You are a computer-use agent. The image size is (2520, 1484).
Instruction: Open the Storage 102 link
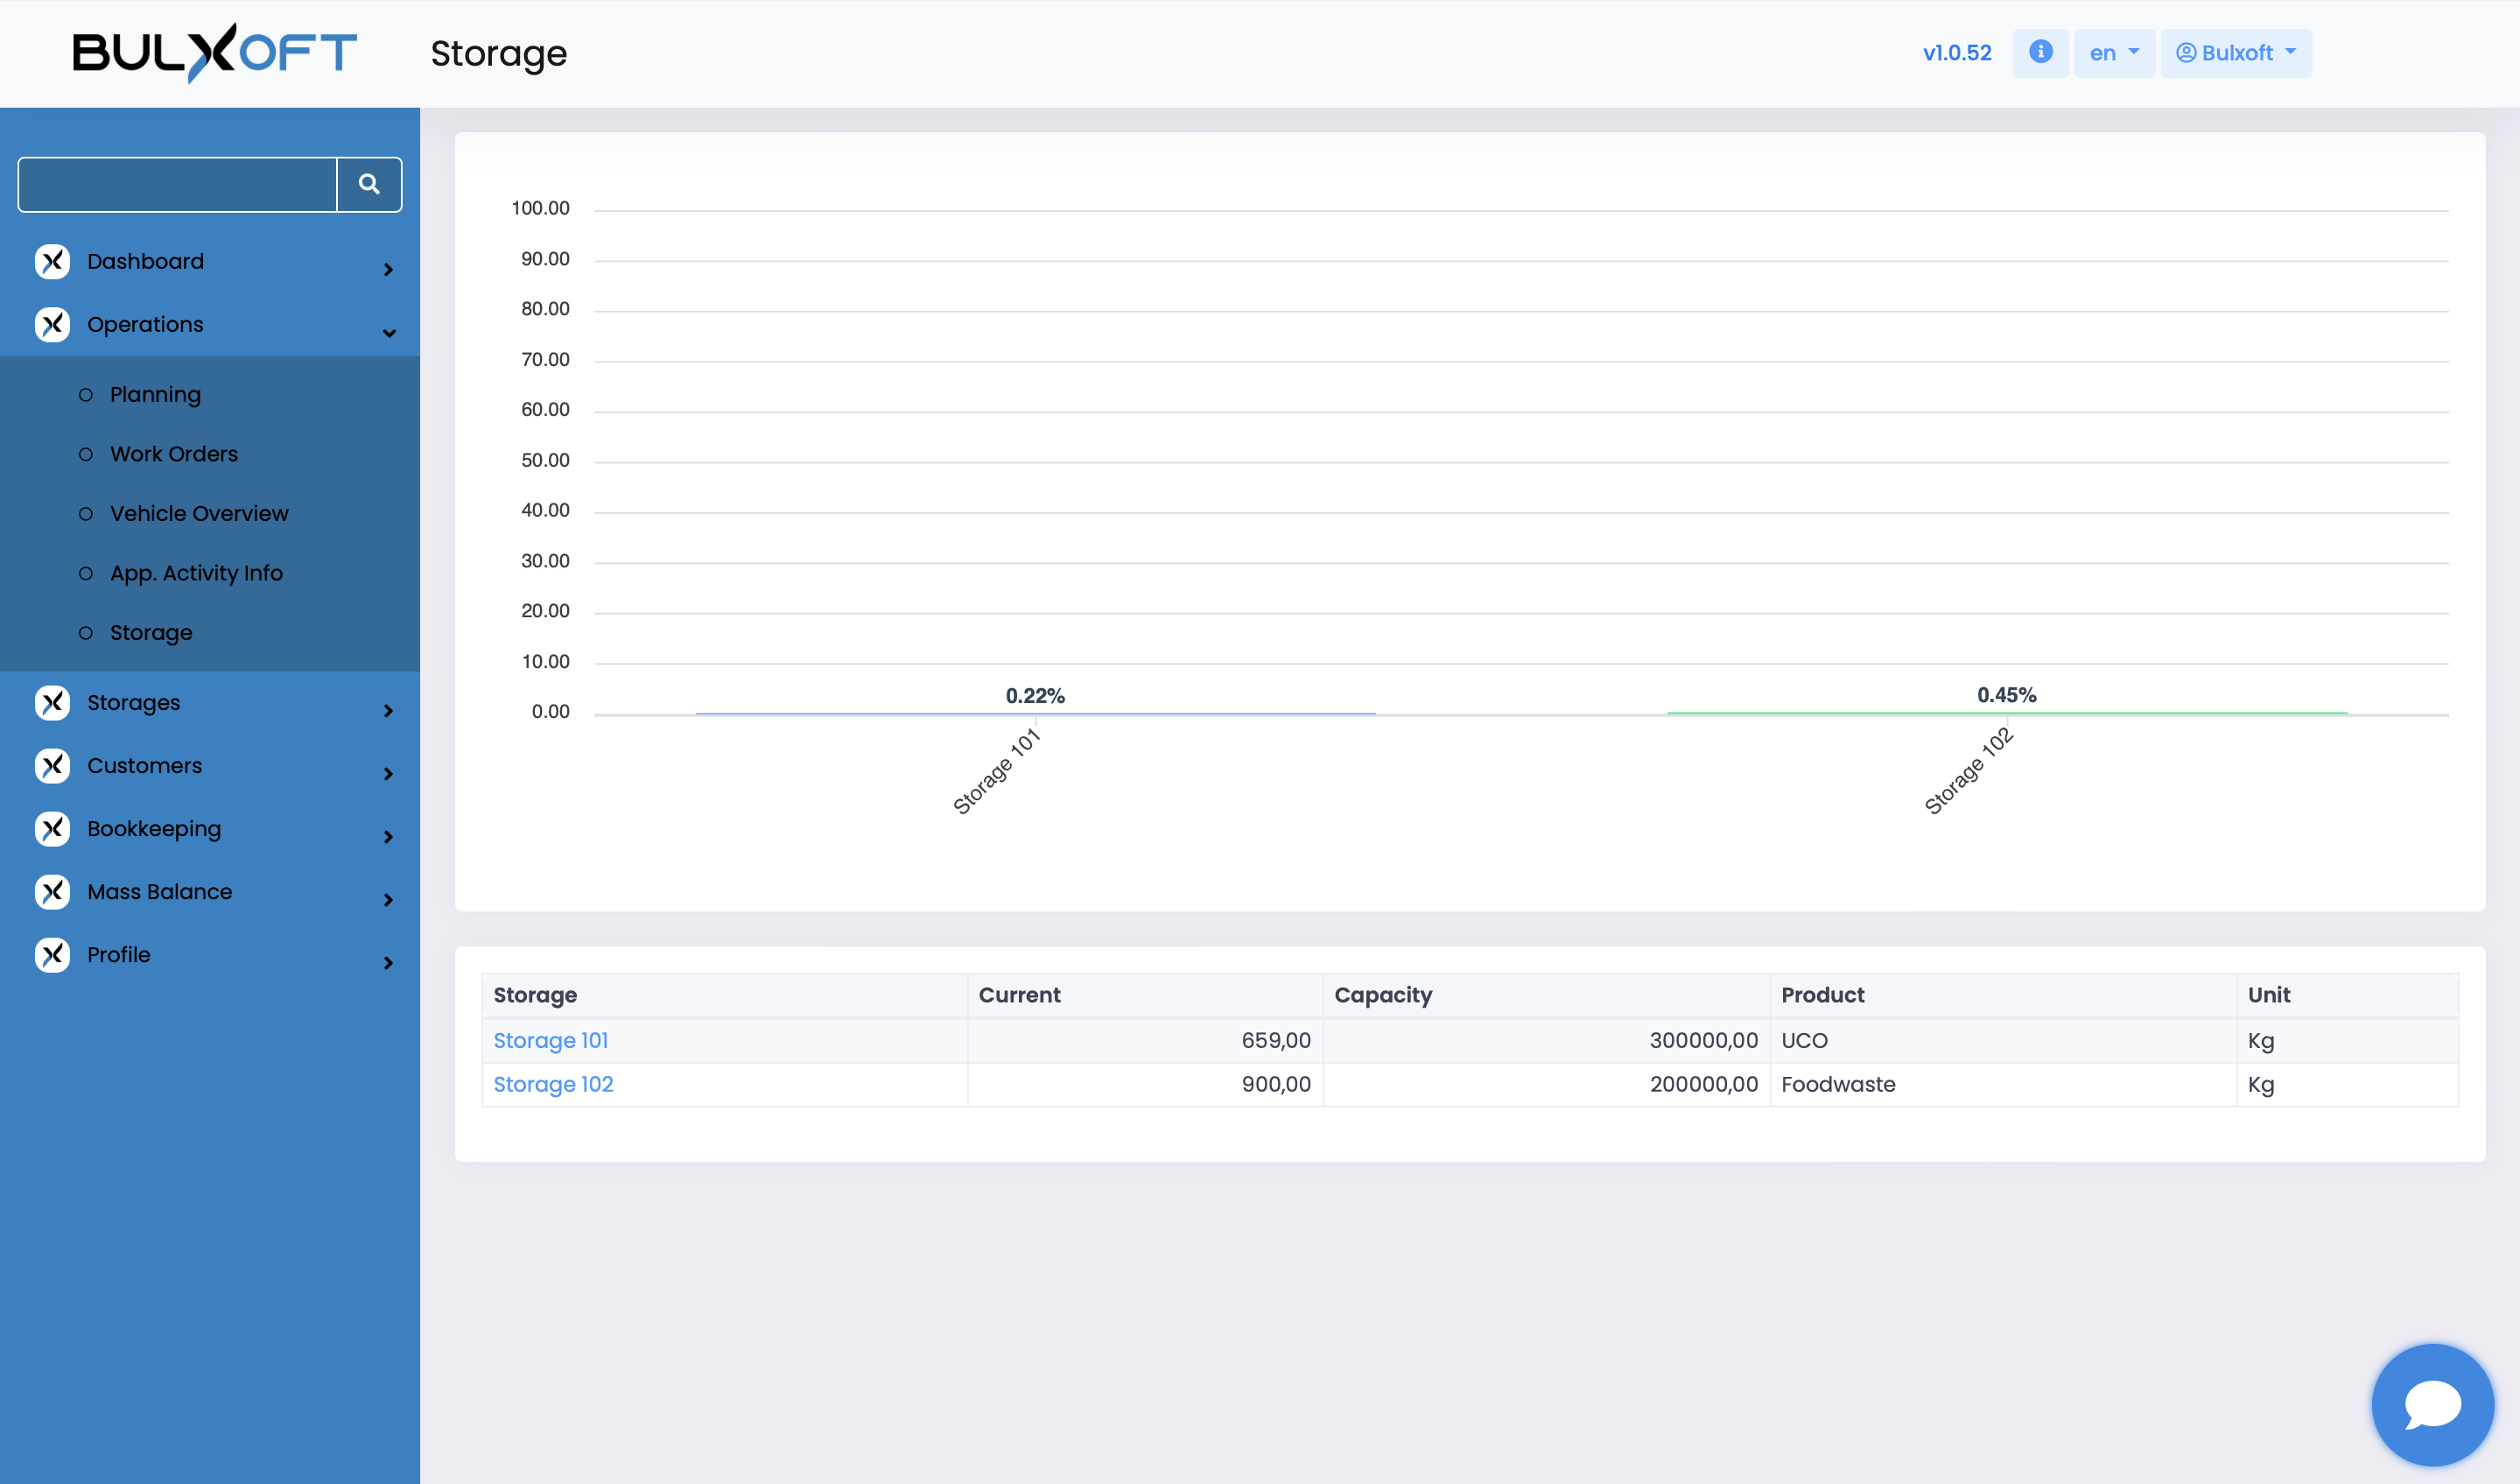point(553,1084)
